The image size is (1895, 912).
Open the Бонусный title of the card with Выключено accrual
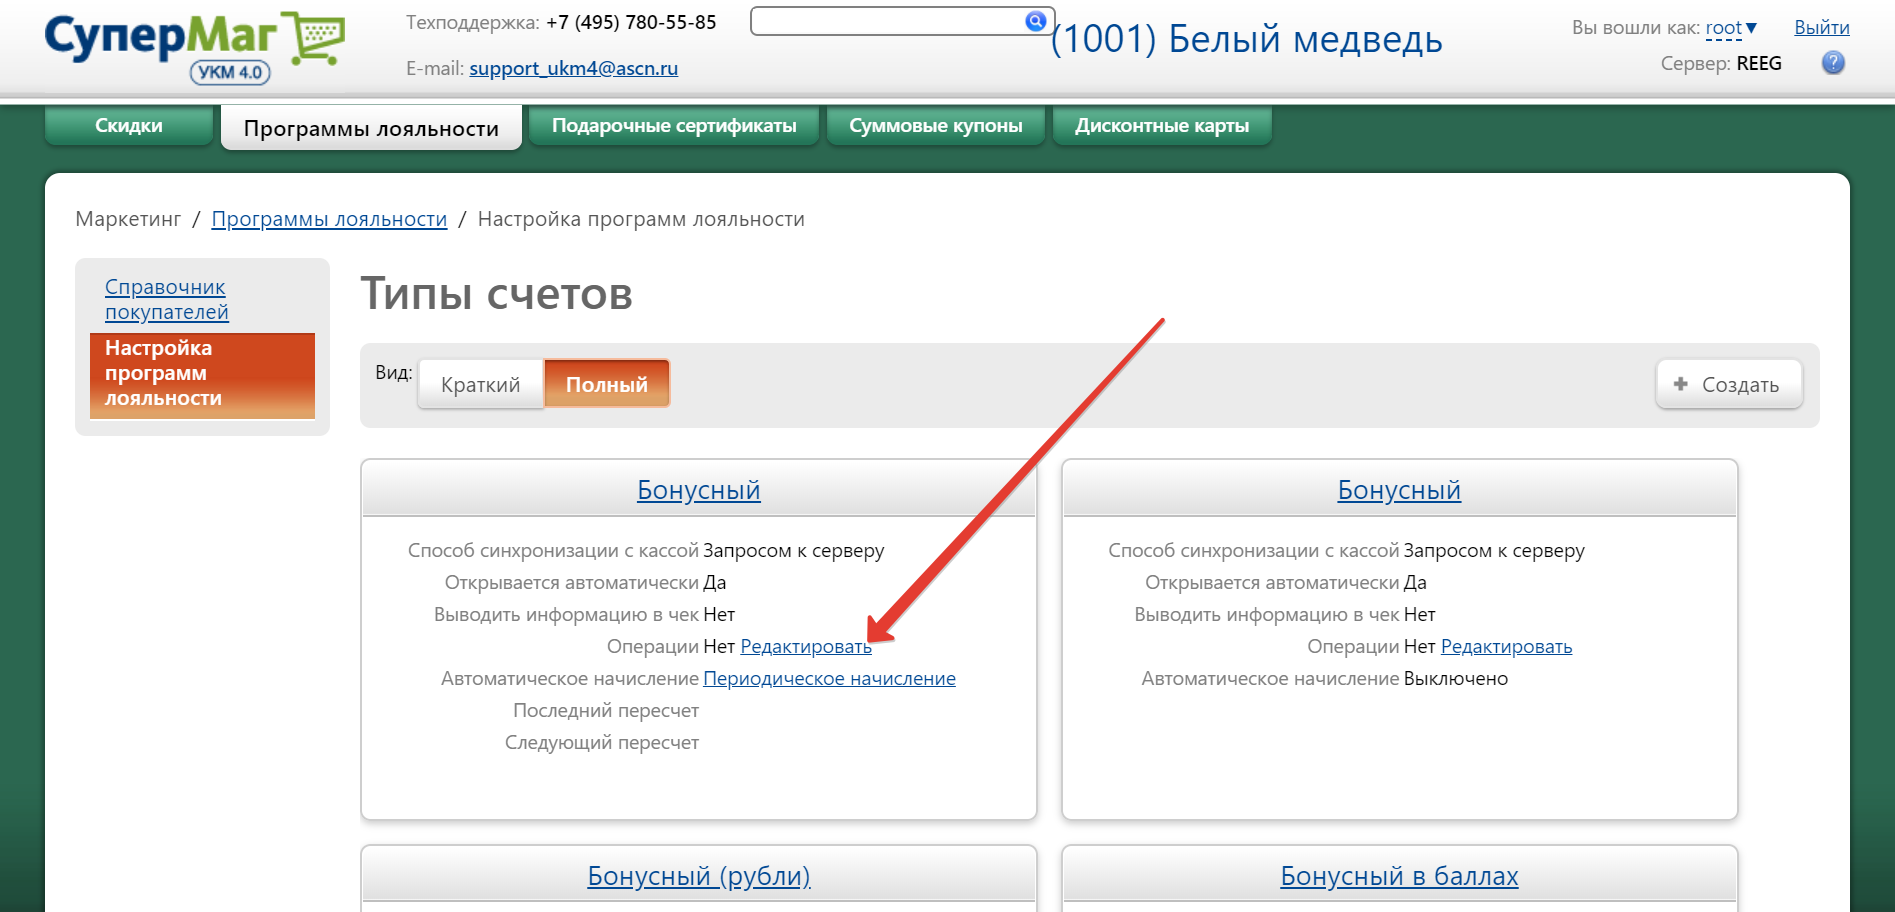1399,490
